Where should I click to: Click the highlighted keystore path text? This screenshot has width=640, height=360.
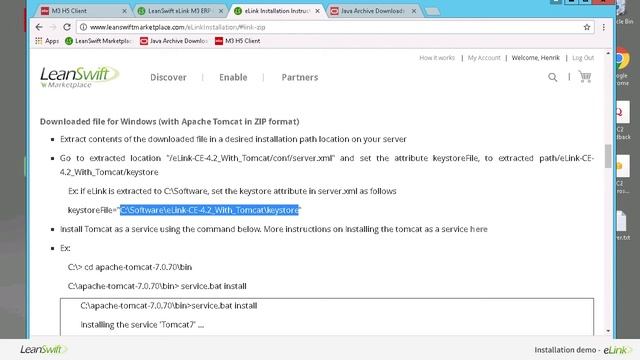pyautogui.click(x=209, y=210)
